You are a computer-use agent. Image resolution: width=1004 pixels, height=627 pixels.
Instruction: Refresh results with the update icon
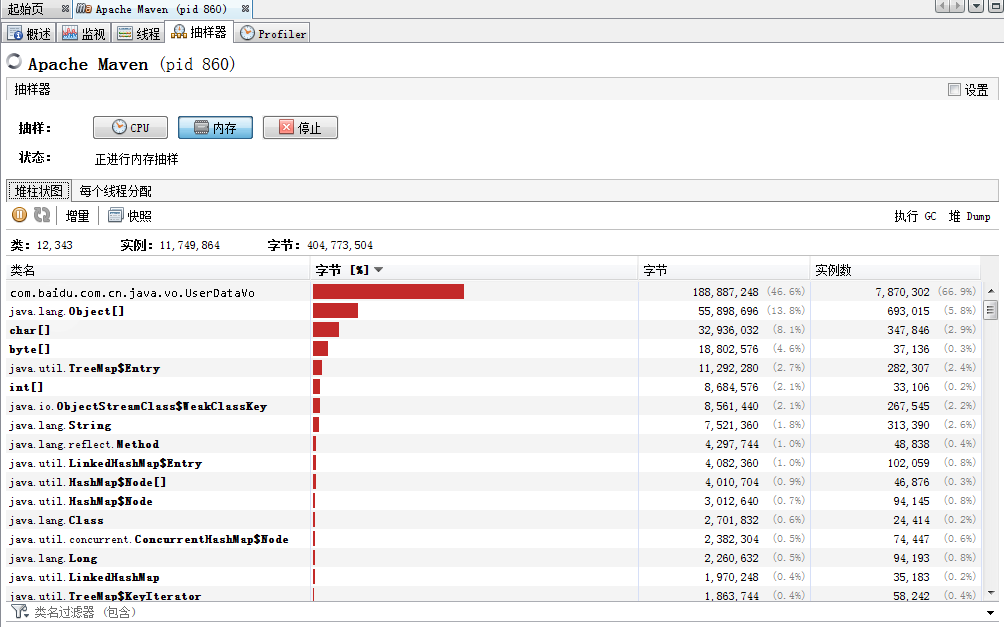(x=42, y=215)
